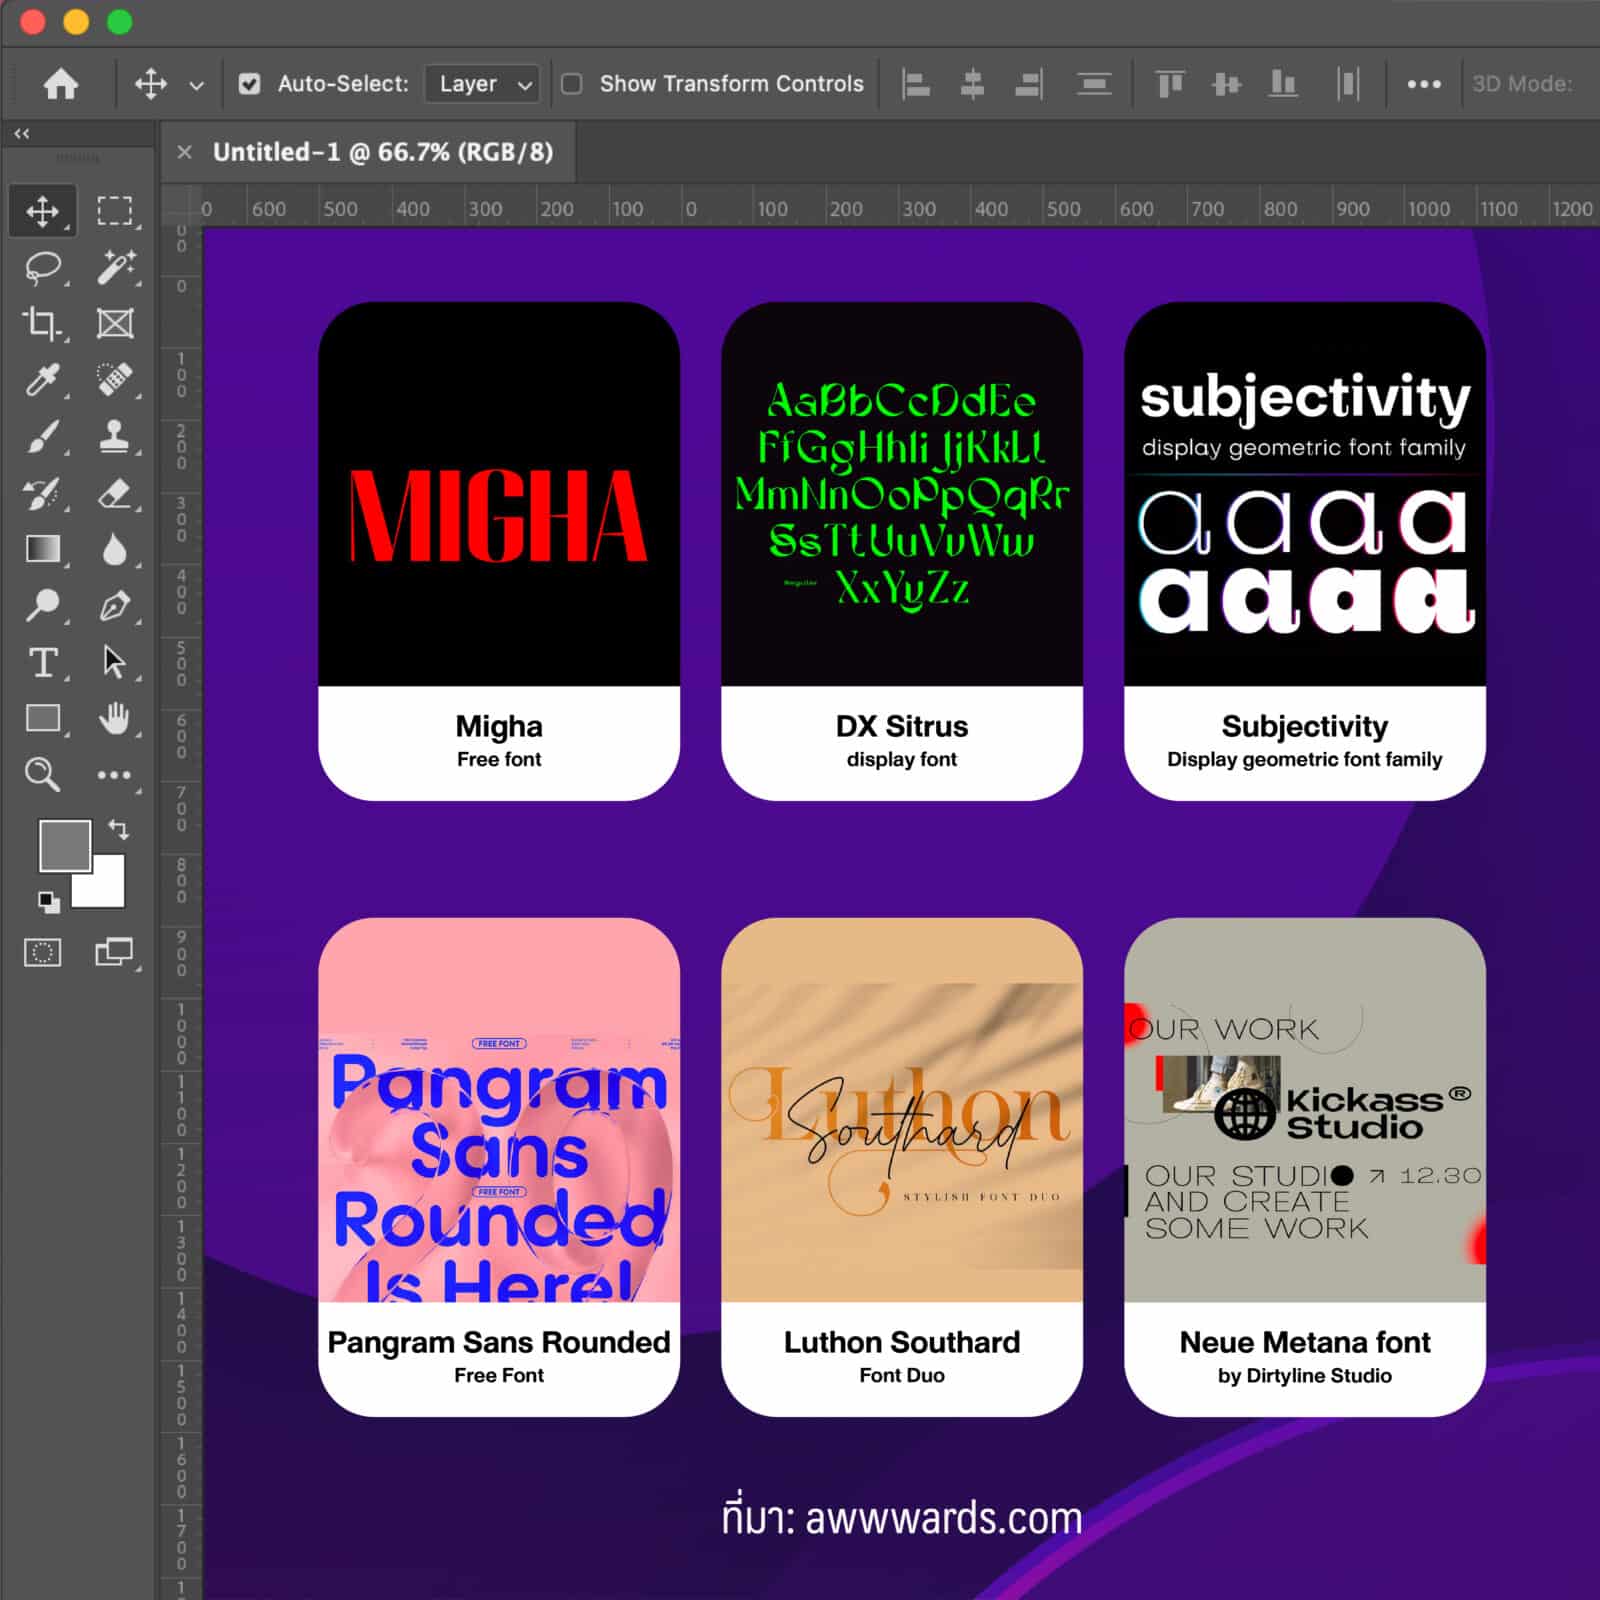Open more align options (three dots)
The width and height of the screenshot is (1600, 1600).
click(1423, 84)
